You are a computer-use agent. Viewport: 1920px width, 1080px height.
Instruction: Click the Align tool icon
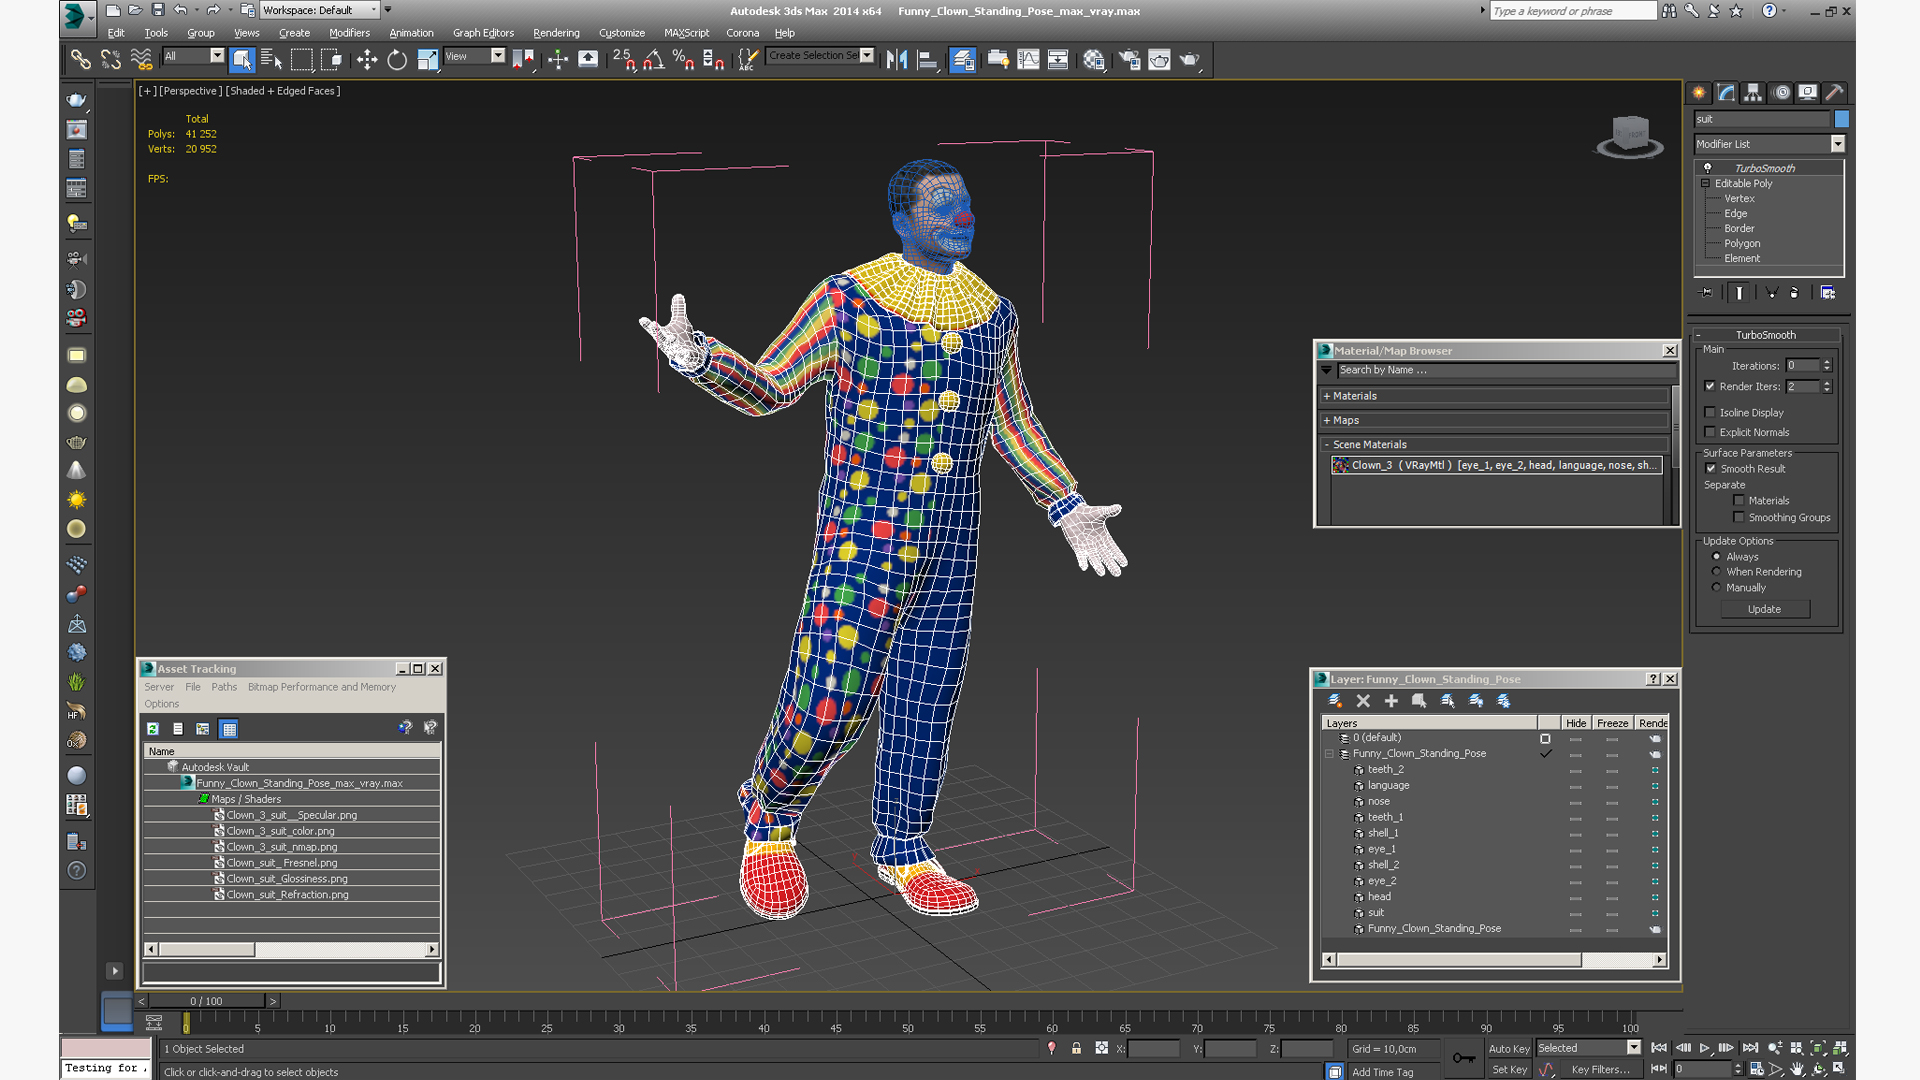tap(927, 60)
